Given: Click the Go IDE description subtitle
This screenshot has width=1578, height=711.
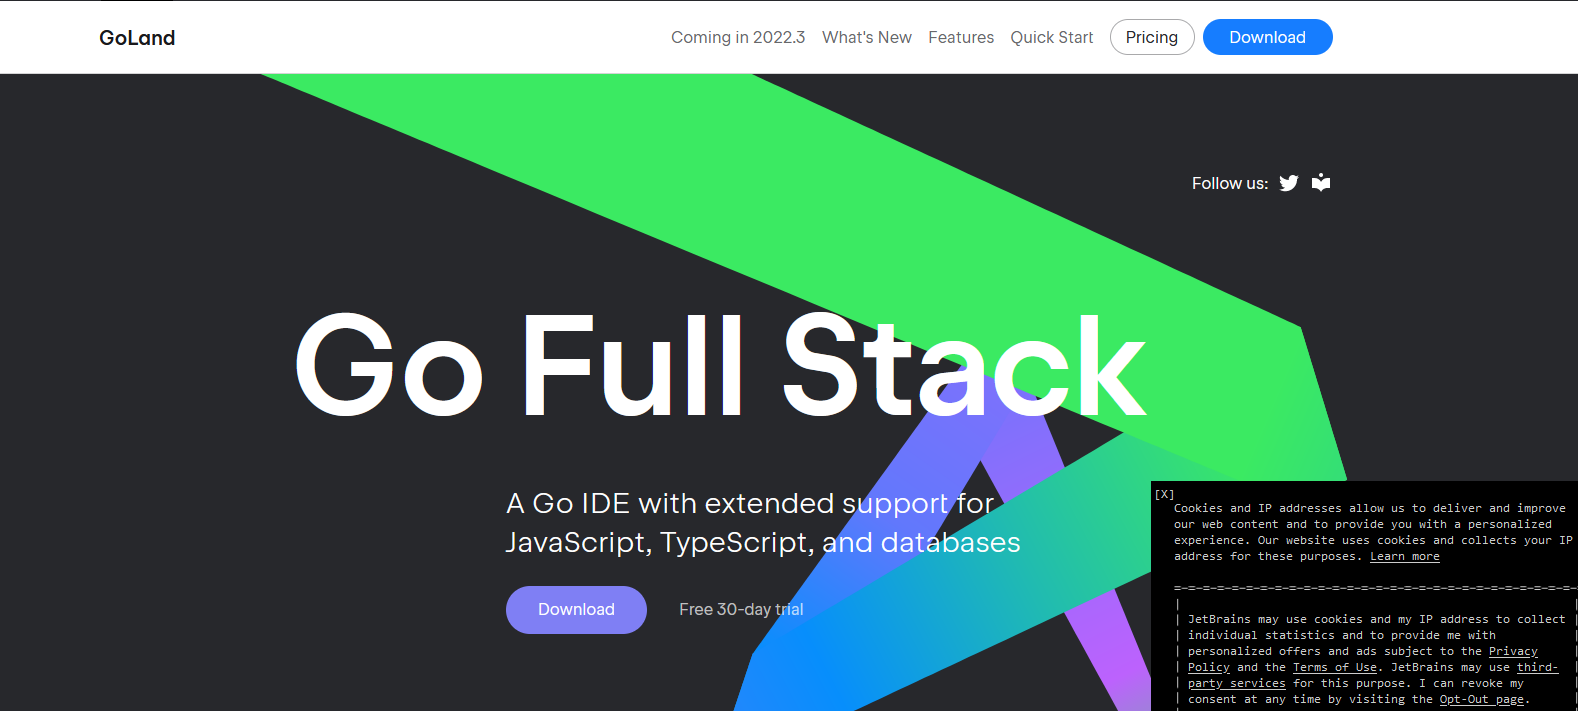Looking at the screenshot, I should 763,522.
